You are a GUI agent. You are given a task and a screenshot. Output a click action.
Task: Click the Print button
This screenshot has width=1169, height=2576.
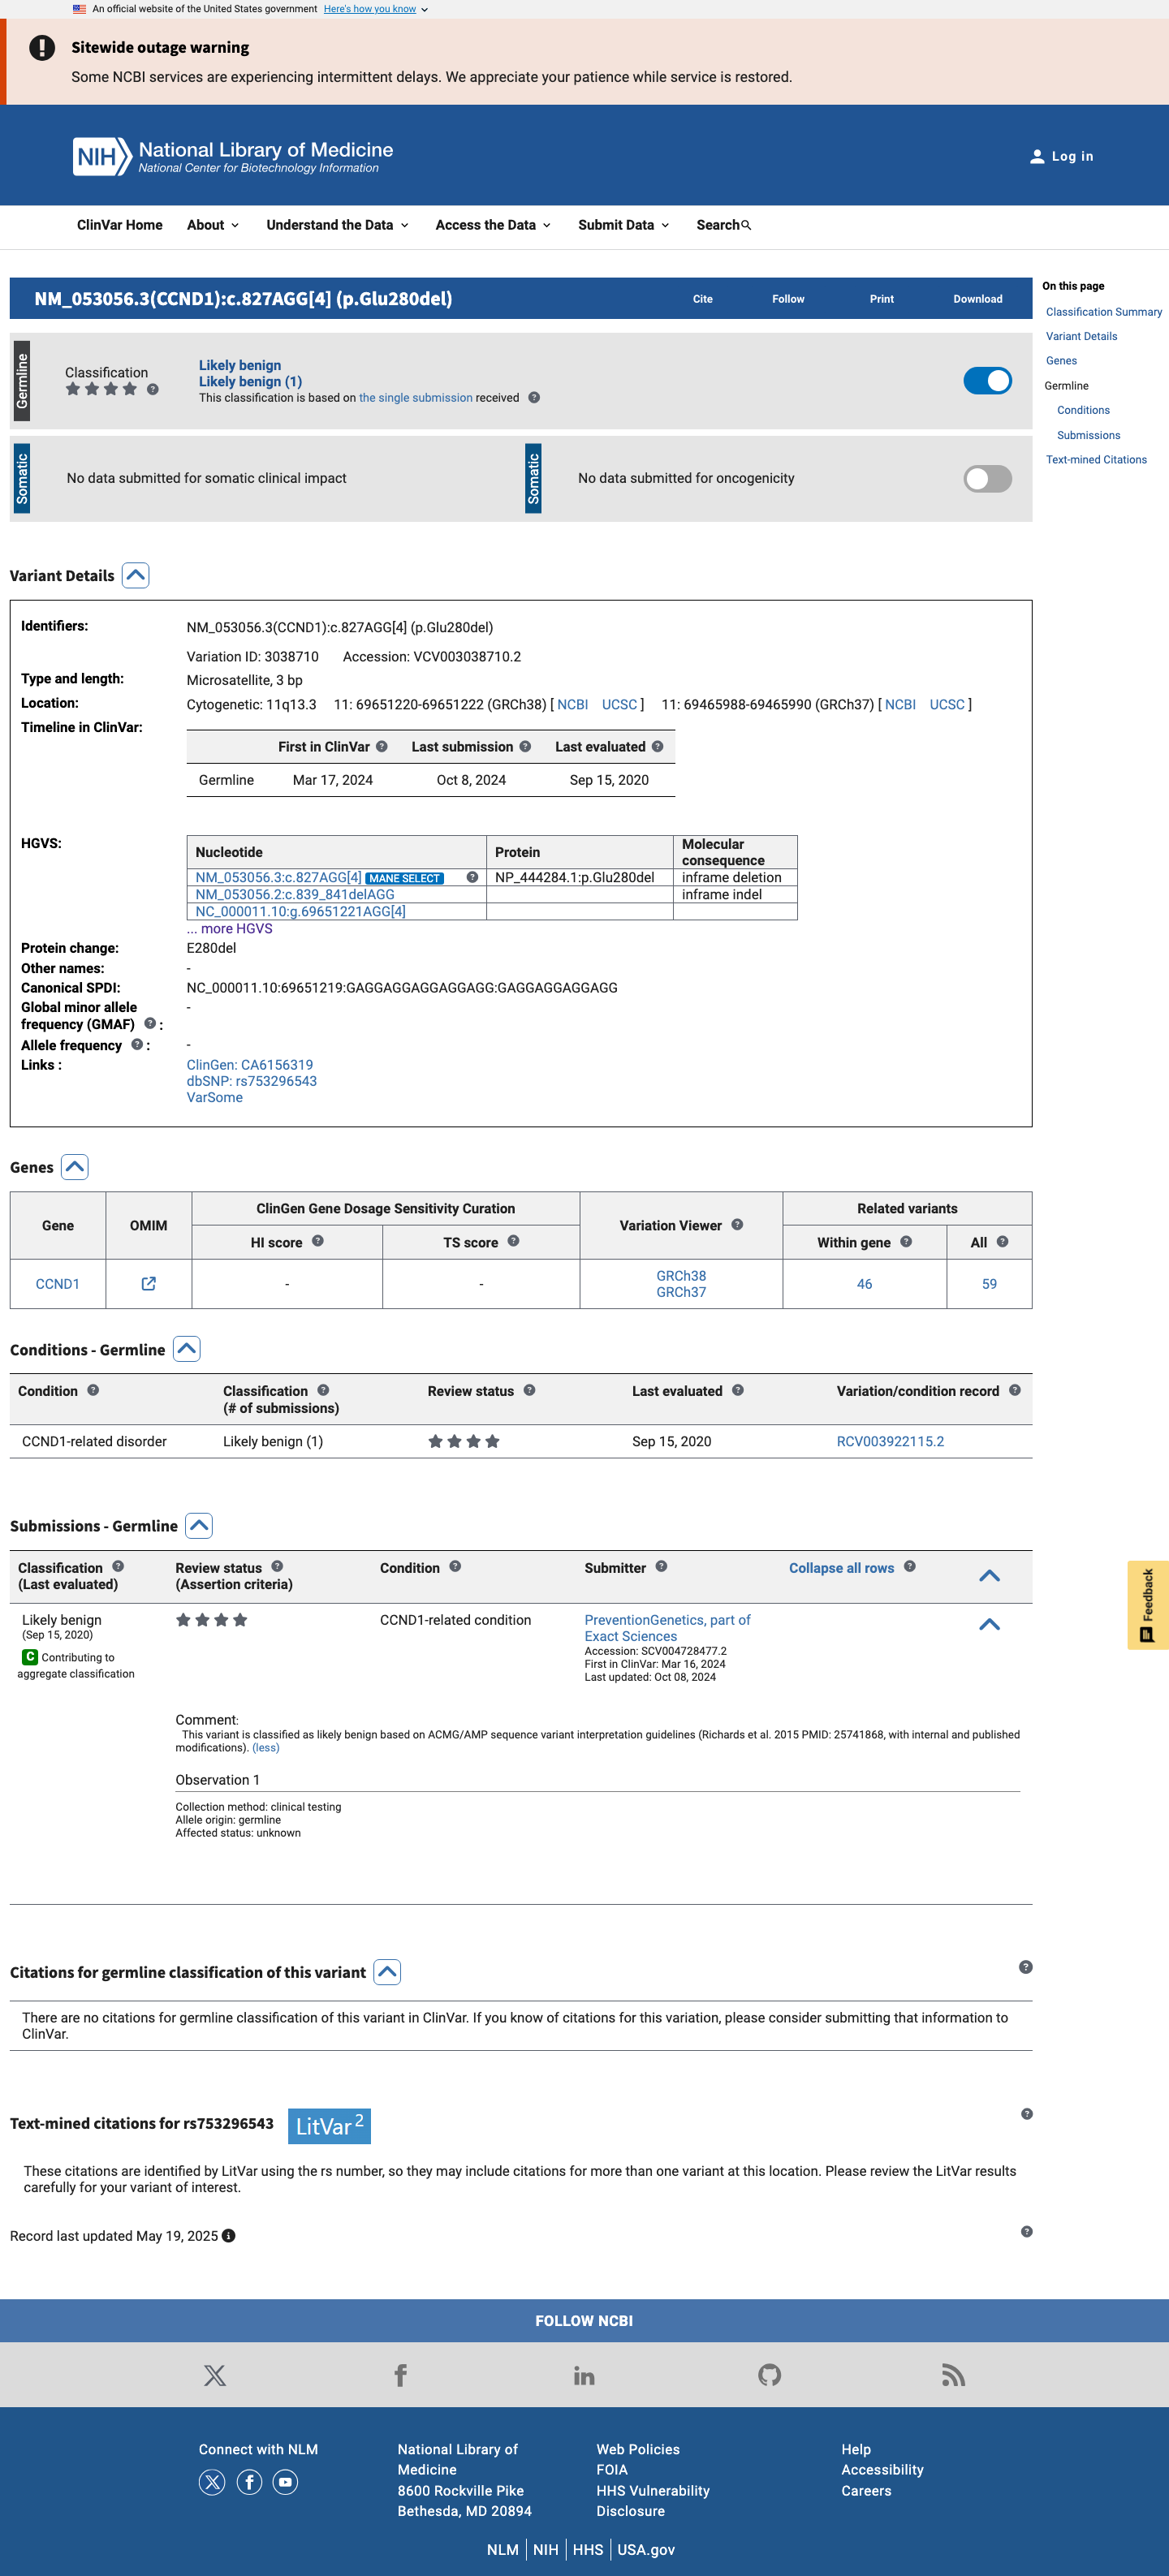tap(882, 299)
